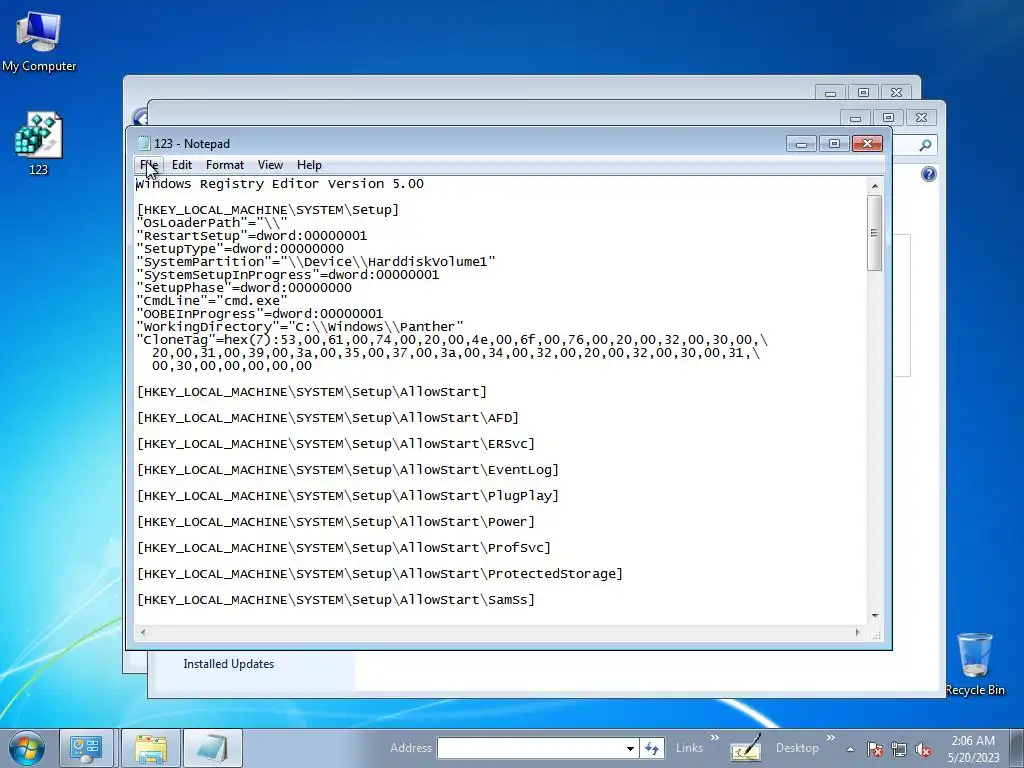
Task: Click the "OOBEInProgress"=dword:00000001 line
Action: [260, 314]
